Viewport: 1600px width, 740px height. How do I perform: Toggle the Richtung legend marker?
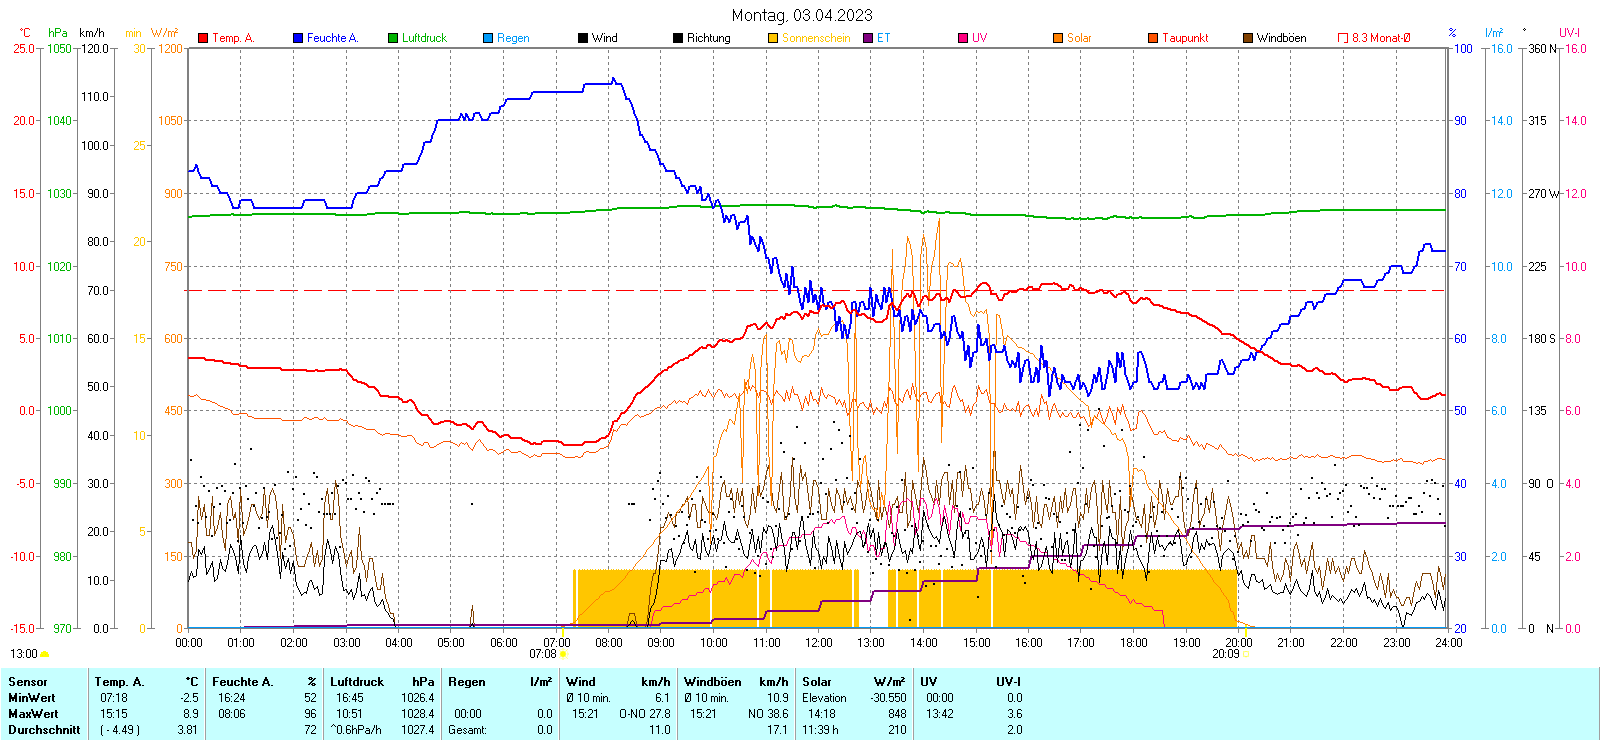click(678, 38)
